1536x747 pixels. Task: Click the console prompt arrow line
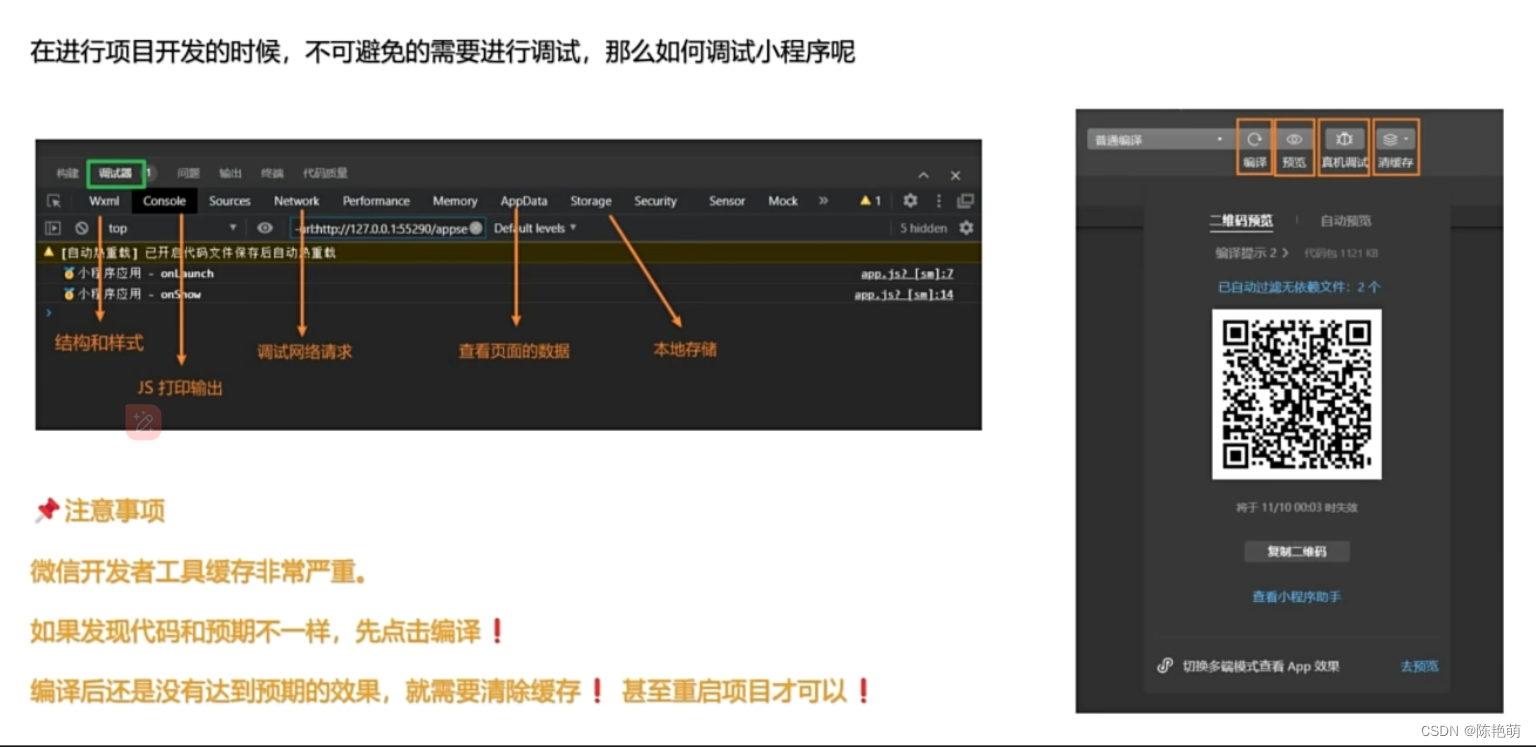coord(508,313)
